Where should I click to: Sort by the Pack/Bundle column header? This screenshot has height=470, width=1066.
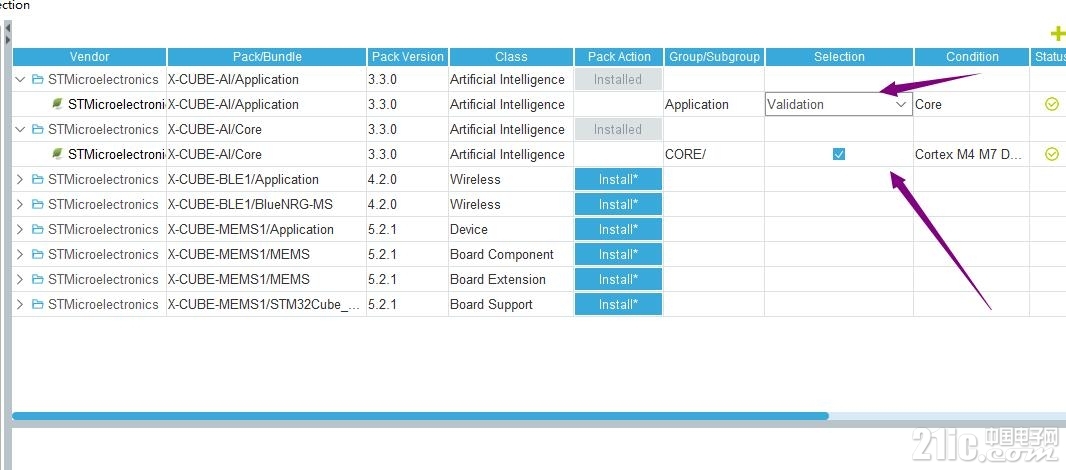click(x=266, y=57)
